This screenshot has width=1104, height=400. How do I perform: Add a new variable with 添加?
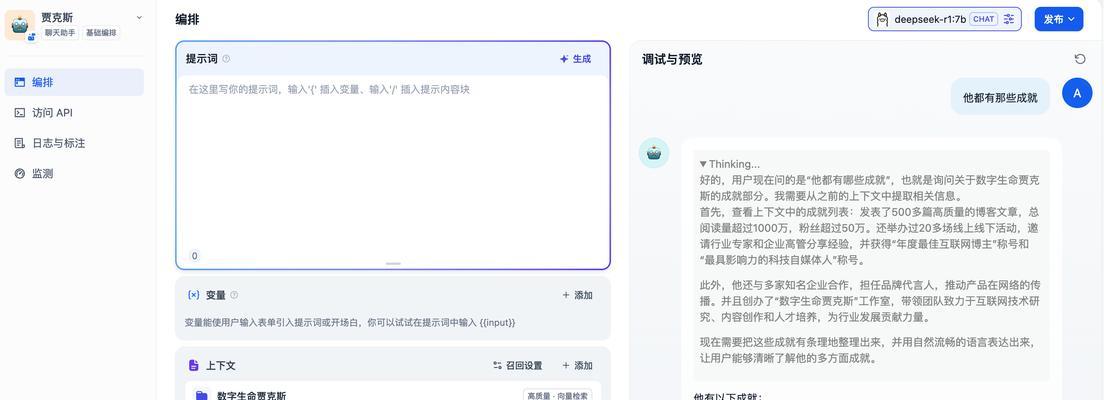577,295
